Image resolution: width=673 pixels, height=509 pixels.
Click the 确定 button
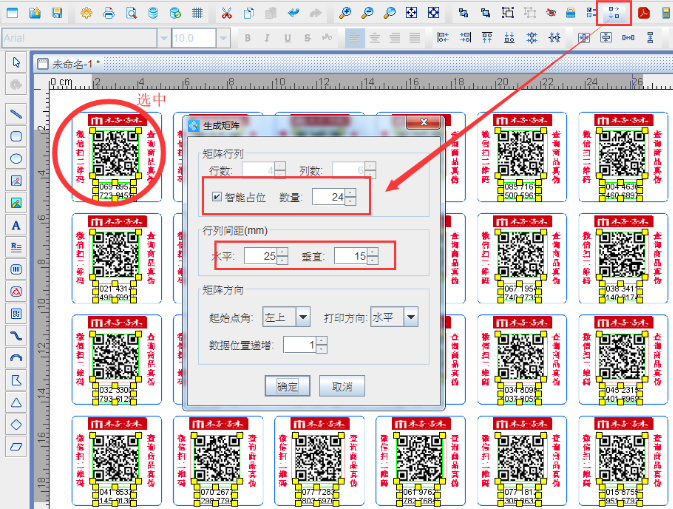pos(287,386)
